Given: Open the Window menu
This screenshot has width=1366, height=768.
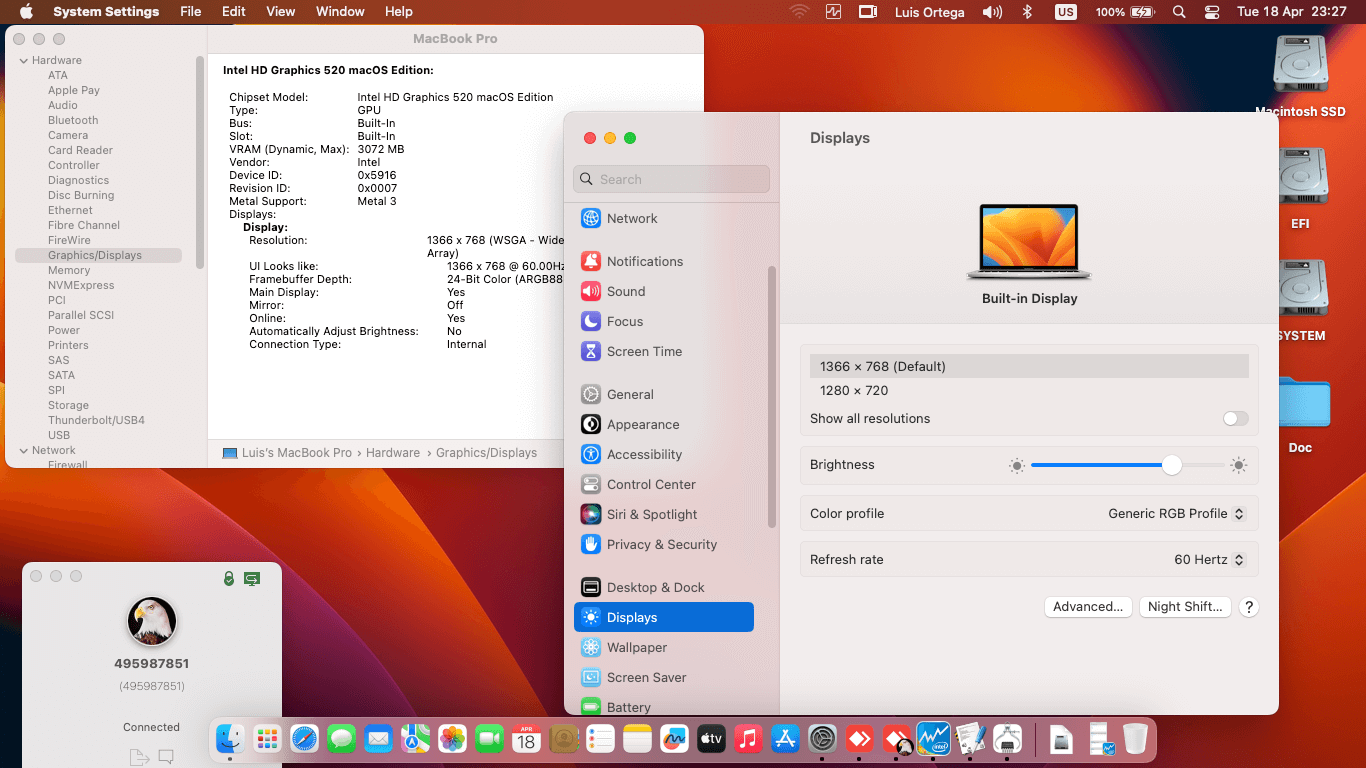Looking at the screenshot, I should point(340,12).
